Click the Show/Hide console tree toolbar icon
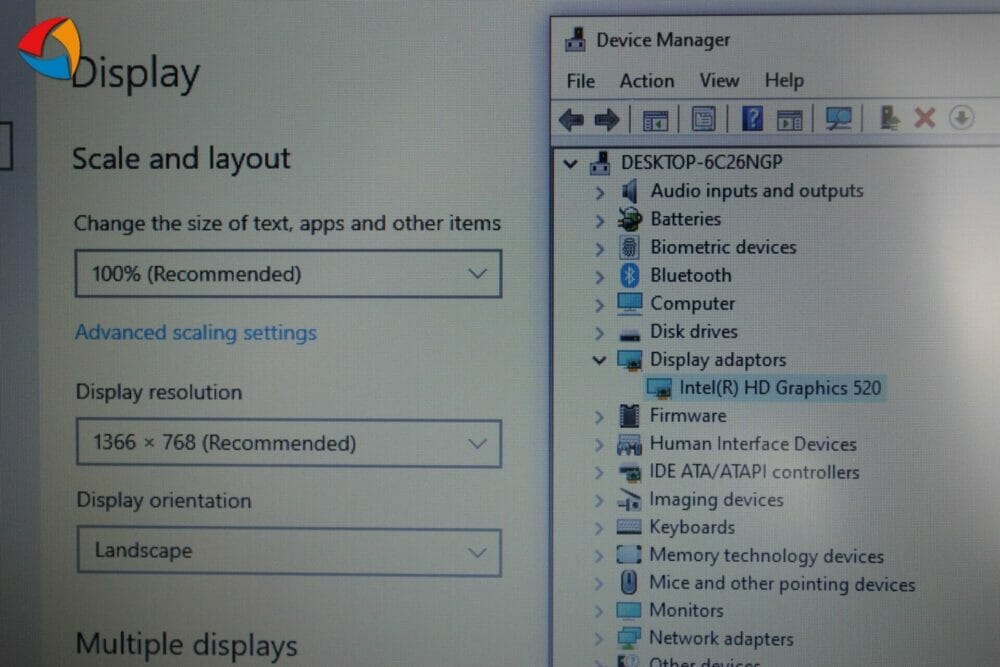 [x=655, y=120]
